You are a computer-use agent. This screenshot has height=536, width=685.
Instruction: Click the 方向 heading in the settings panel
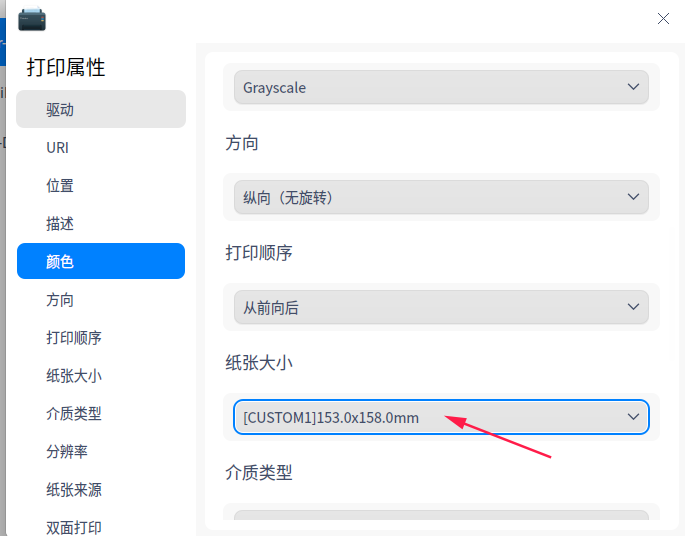242,143
